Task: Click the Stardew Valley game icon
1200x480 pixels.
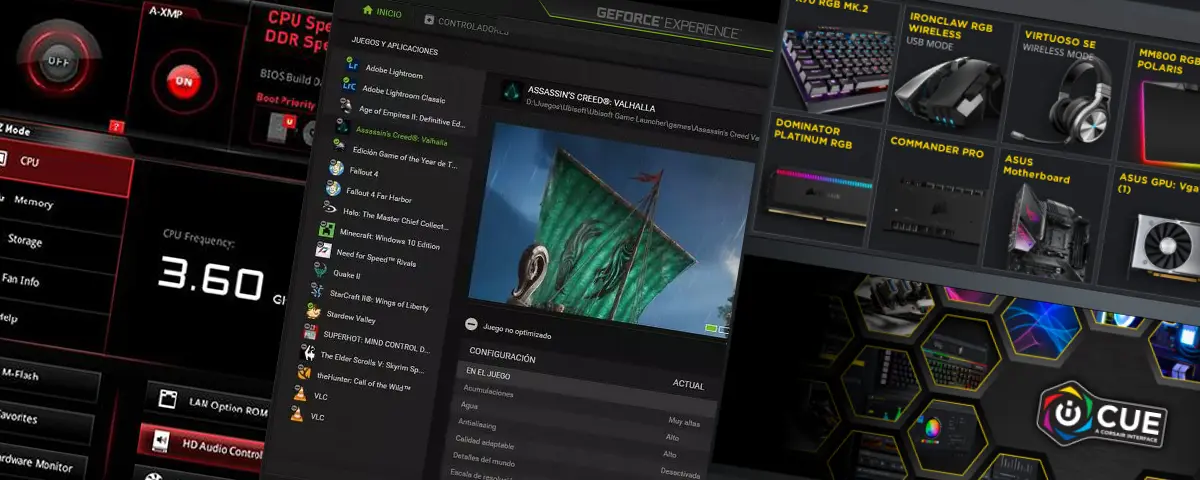Action: [315, 313]
